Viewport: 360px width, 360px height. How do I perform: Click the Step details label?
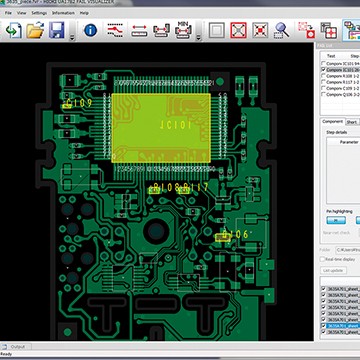336,132
